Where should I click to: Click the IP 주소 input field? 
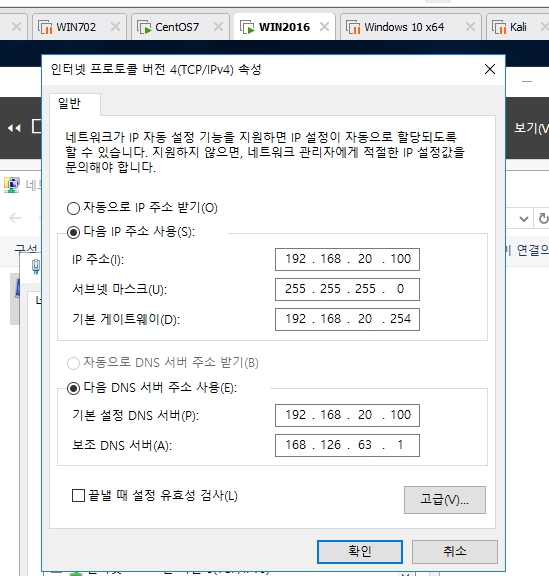click(347, 259)
